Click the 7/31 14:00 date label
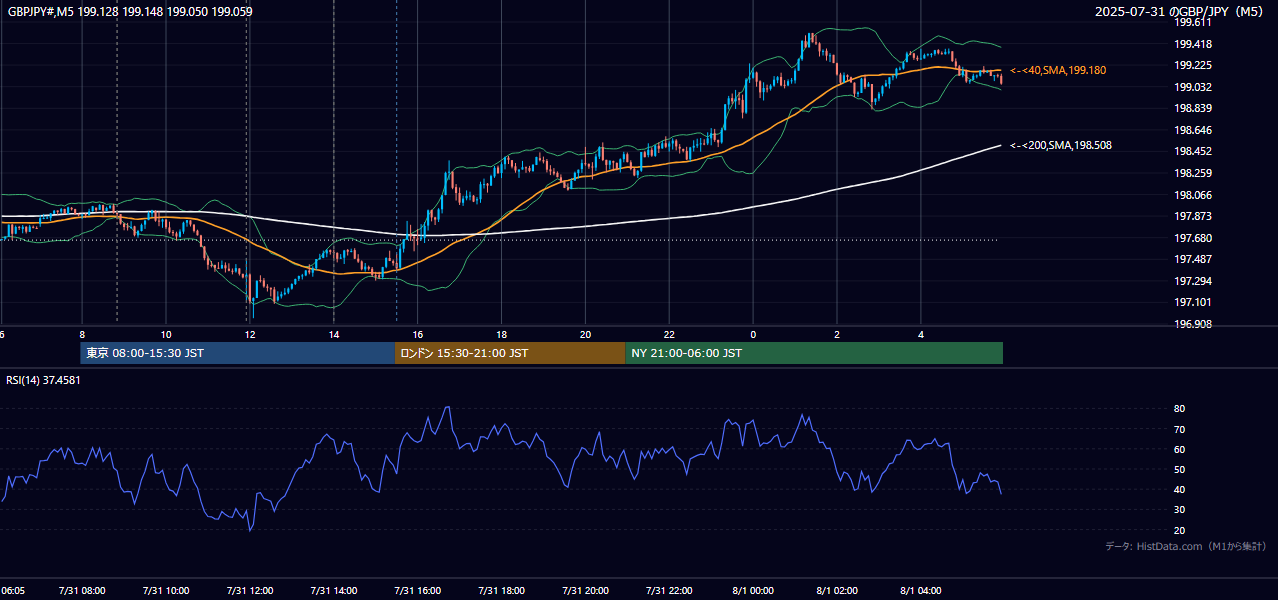Image resolution: width=1278 pixels, height=600 pixels. (334, 590)
